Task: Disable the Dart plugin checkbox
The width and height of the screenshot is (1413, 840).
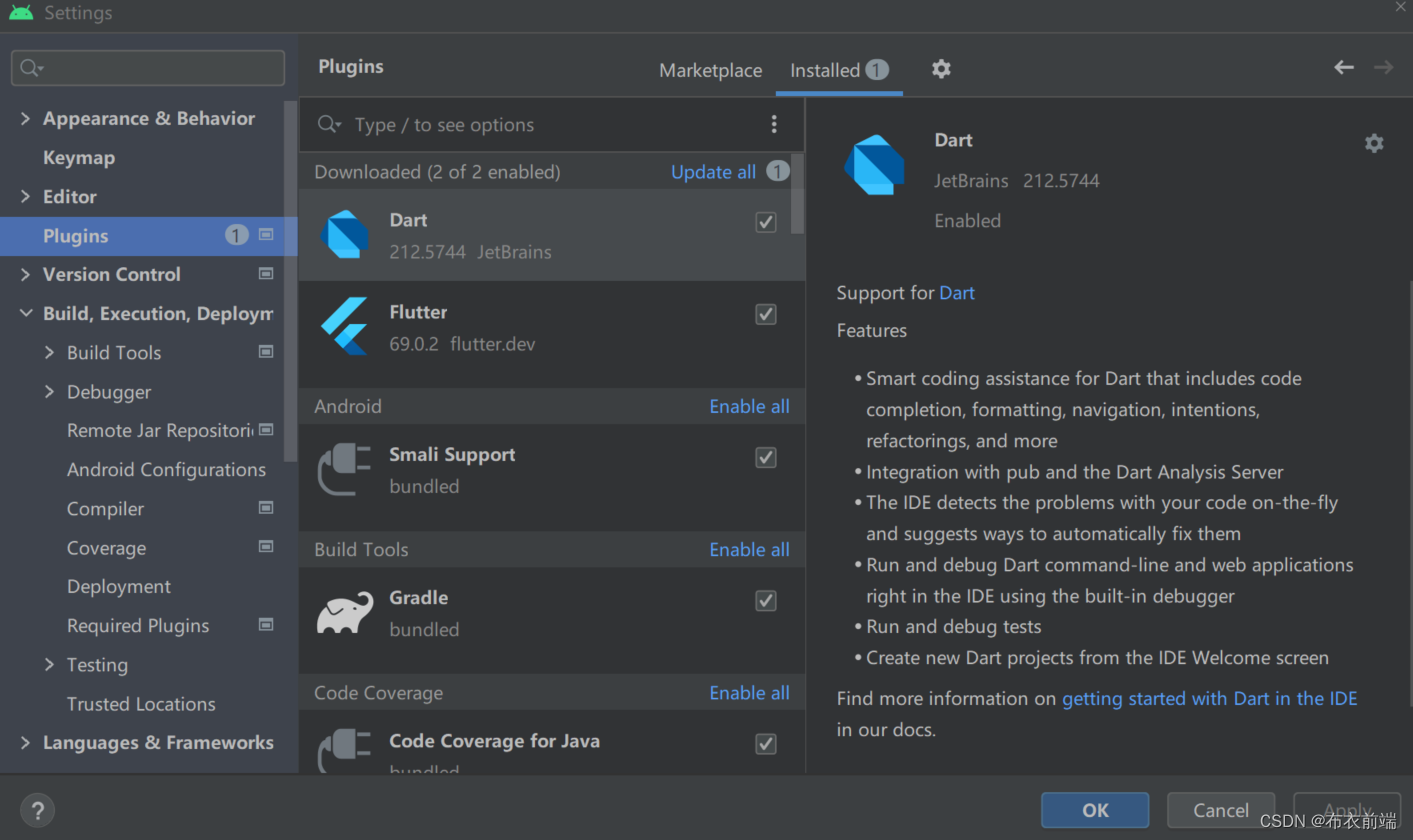Action: (x=766, y=222)
